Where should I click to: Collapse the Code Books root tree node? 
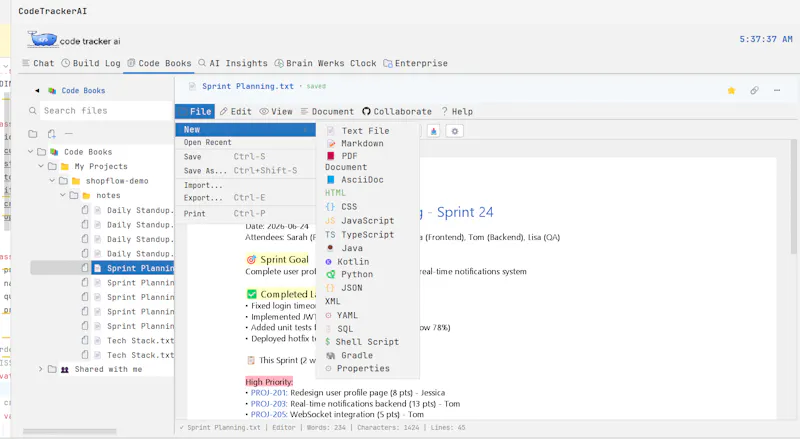[x=31, y=152]
